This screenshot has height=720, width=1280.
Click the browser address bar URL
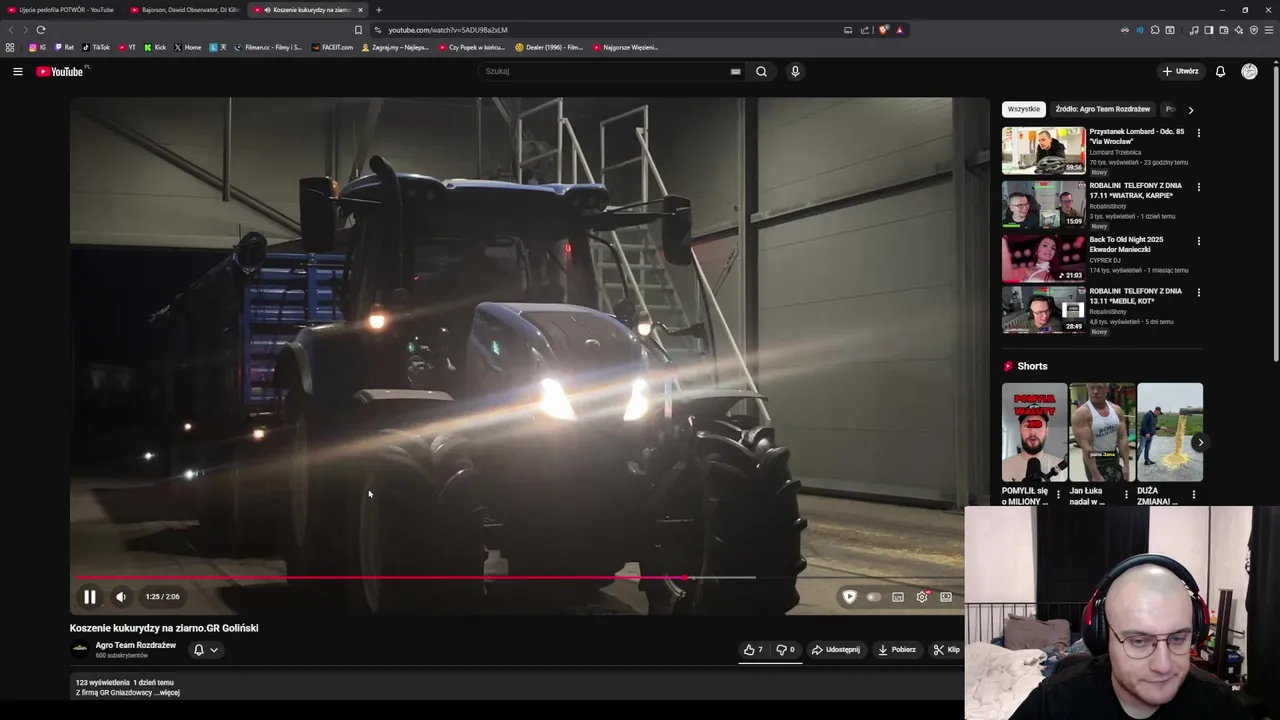click(447, 30)
